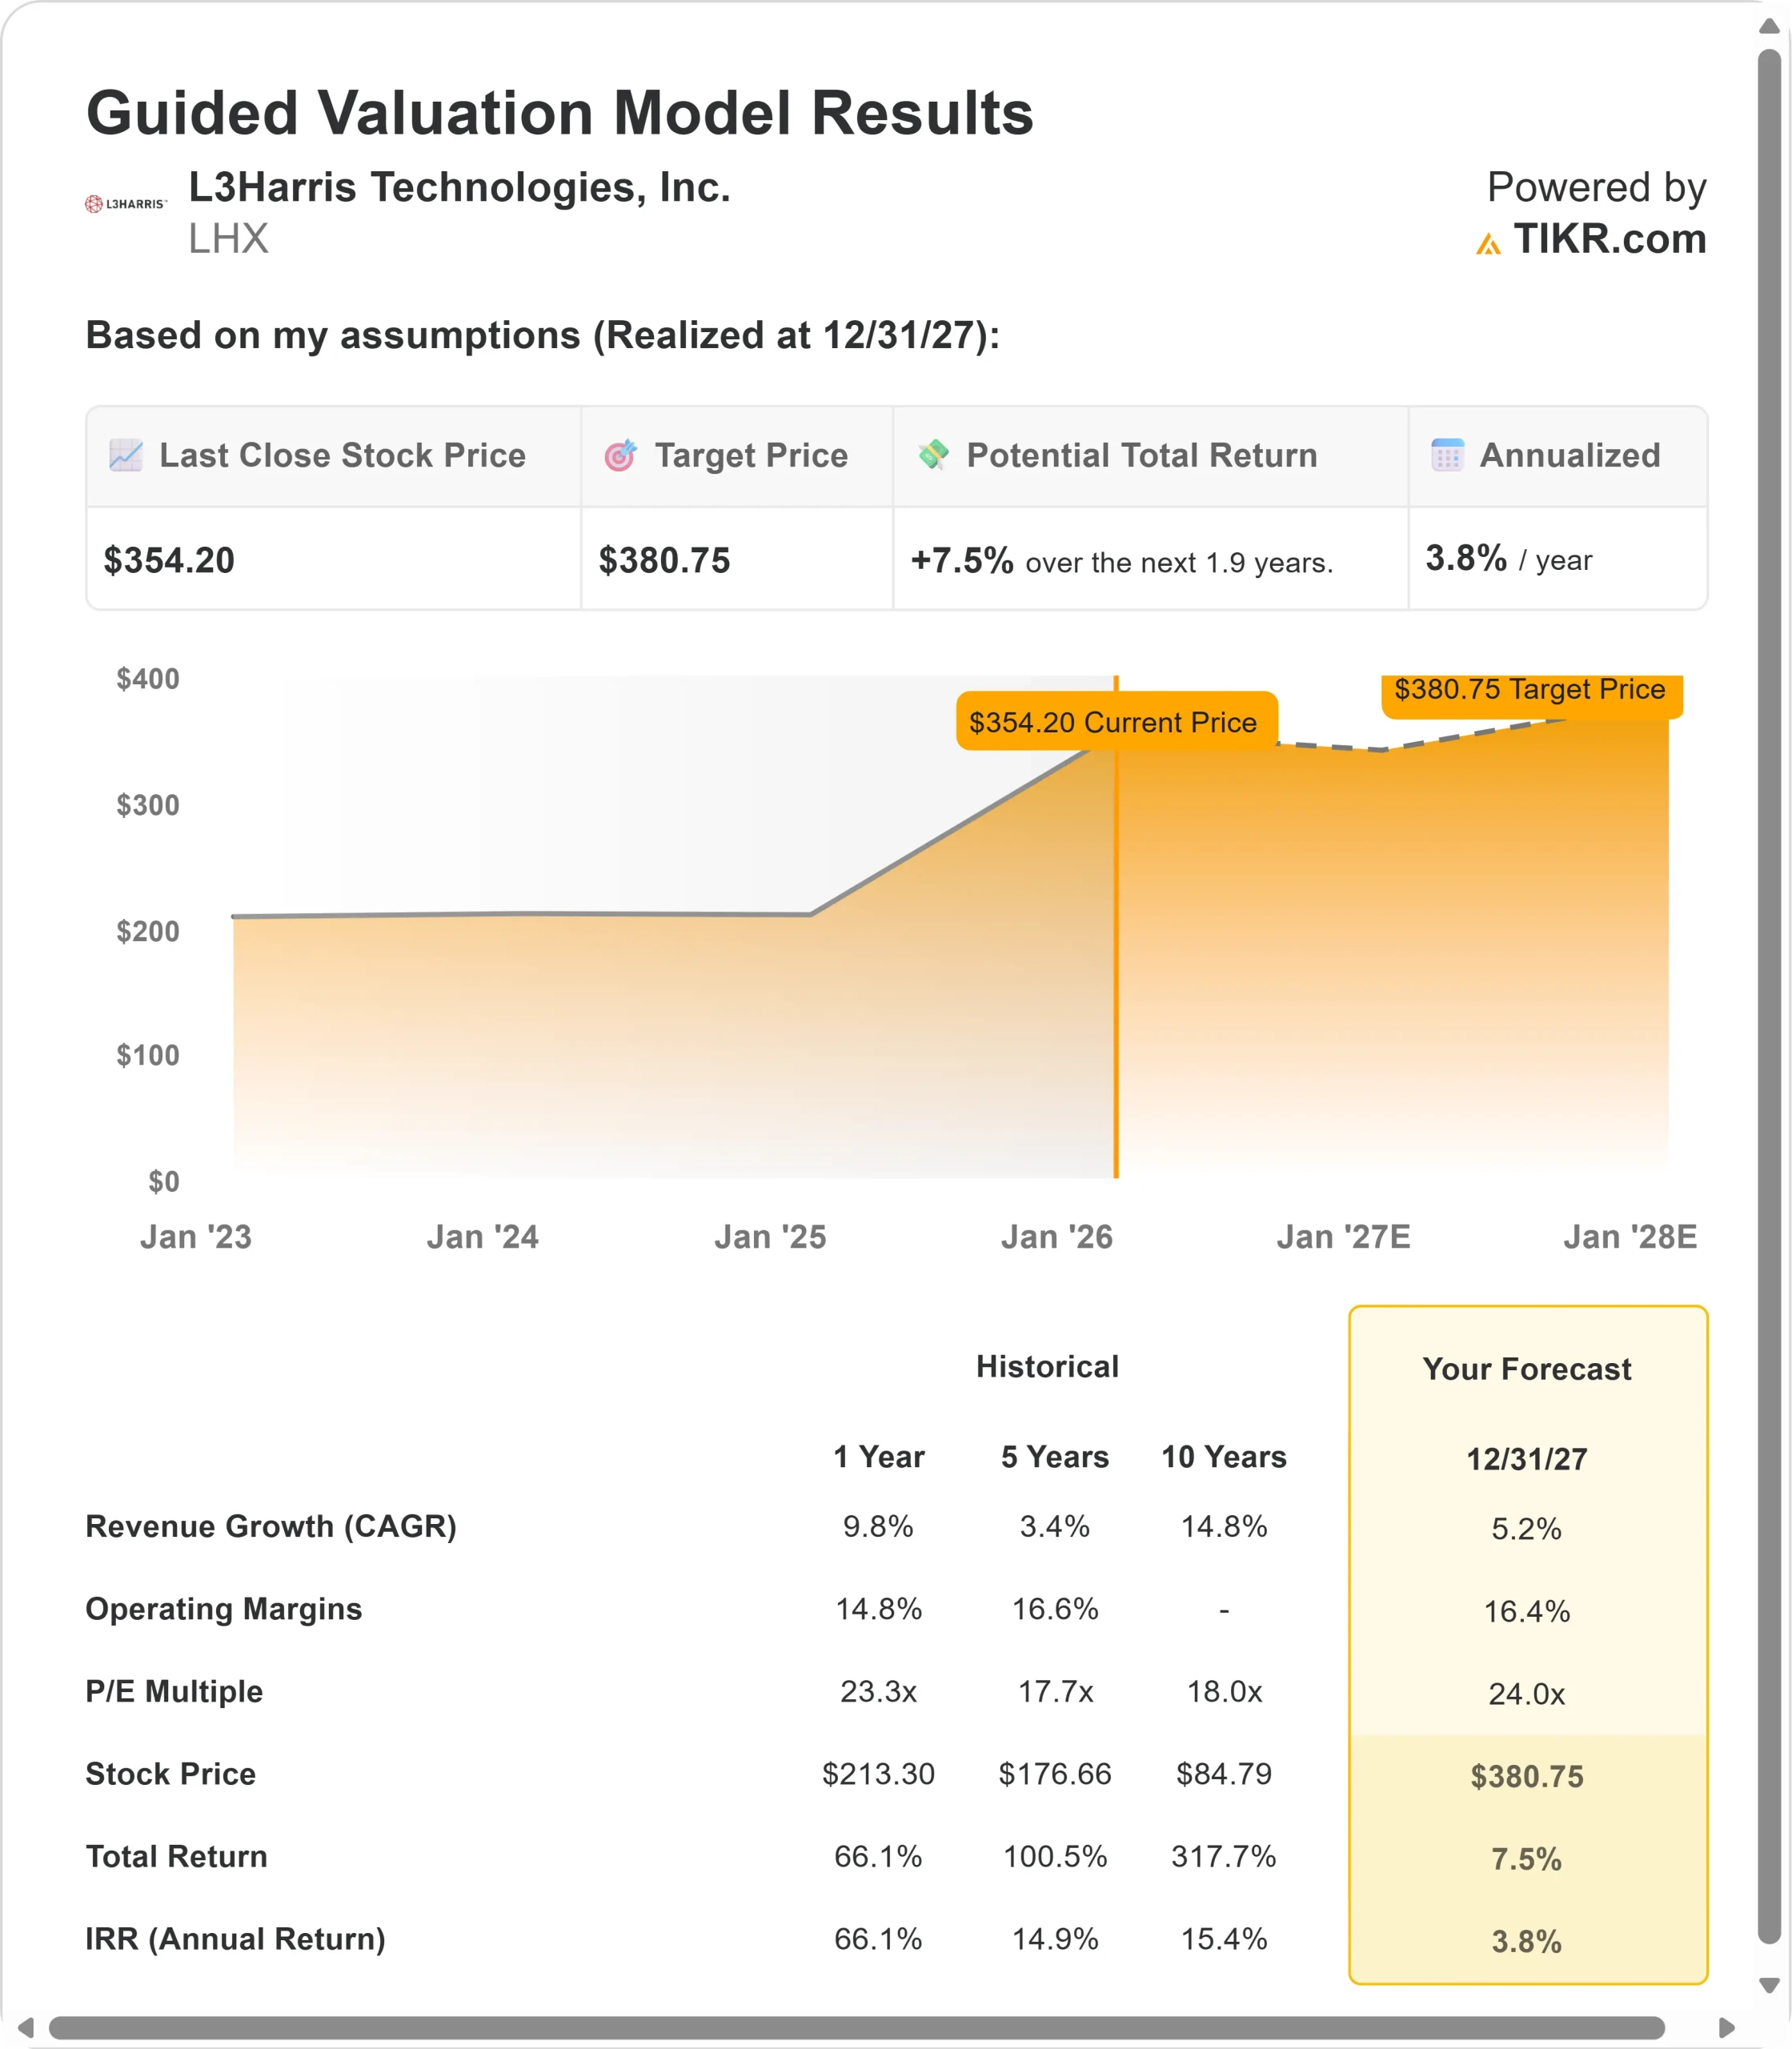This screenshot has height=2049, width=1792.
Task: Click the Jan '27E axis label
Action: point(1342,1237)
